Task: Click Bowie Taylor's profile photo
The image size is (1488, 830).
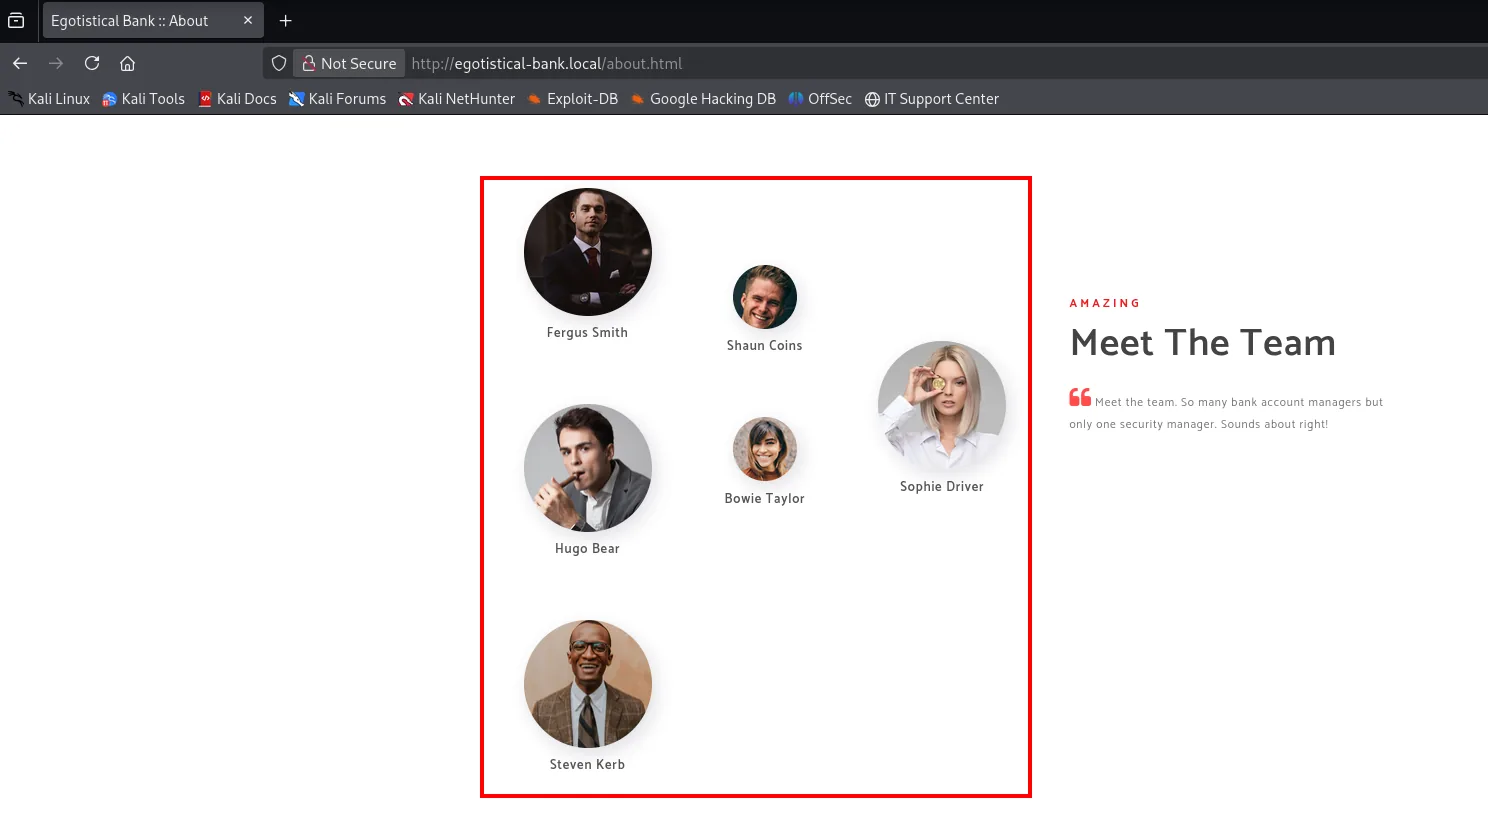Action: click(x=765, y=449)
